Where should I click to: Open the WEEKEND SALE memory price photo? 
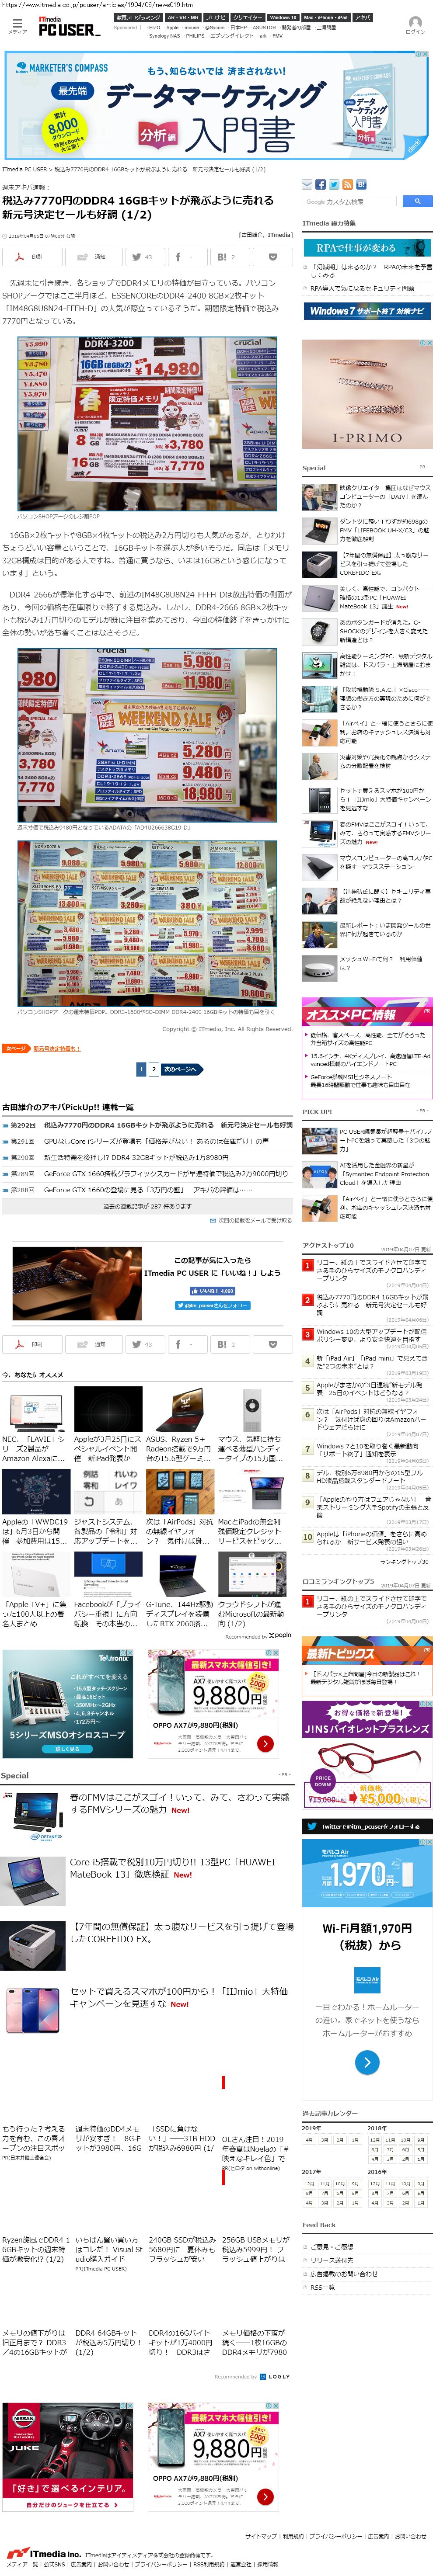tap(147, 735)
